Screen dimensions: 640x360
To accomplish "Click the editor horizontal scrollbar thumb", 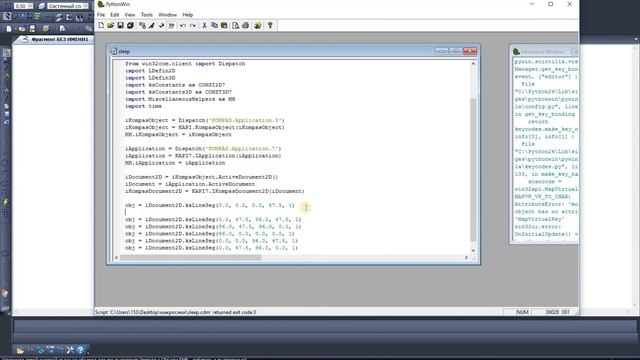I will (x=191, y=258).
